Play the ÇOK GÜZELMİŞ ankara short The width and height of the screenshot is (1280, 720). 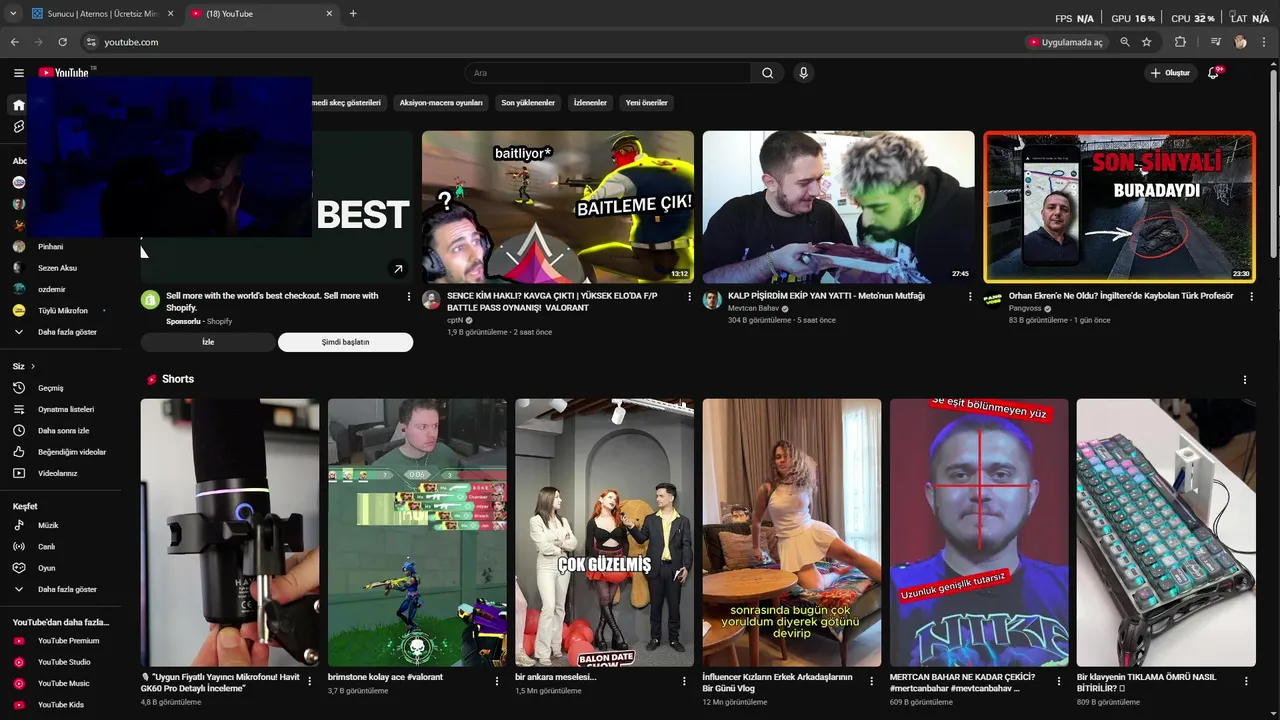coord(604,533)
